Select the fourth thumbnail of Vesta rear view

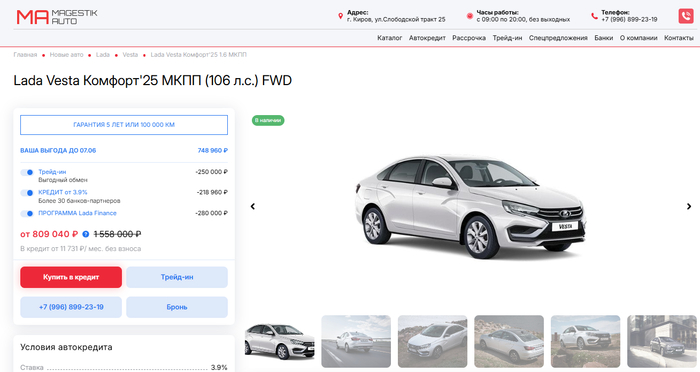(509, 342)
